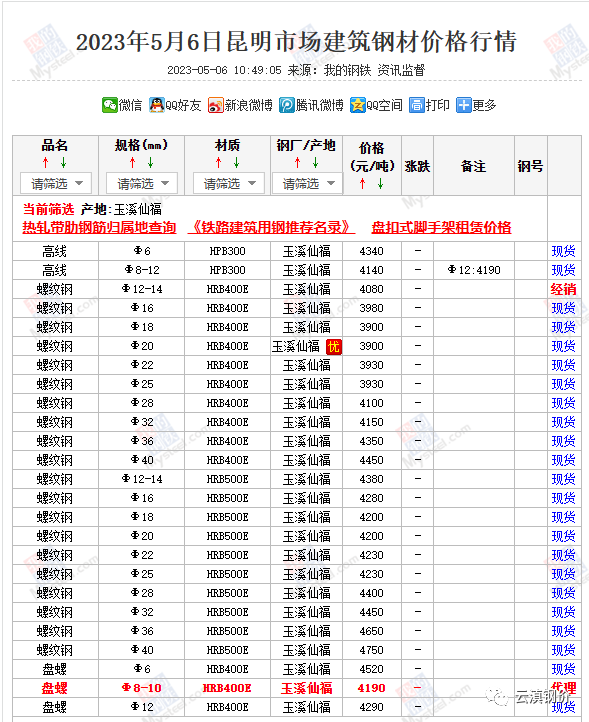
Task: Open 《铁路建筑用钢推荐名录》 link
Action: tap(271, 227)
